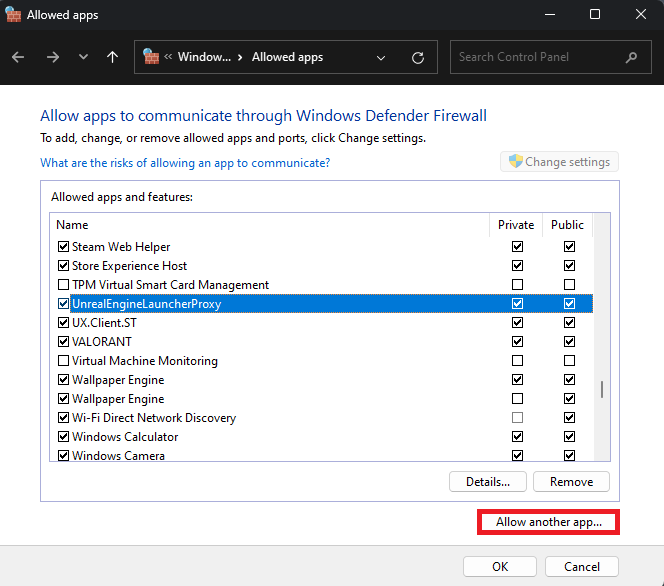Toggle Public for Virtual Machine Monitoring
Viewport: 664px width, 586px height.
tap(569, 361)
